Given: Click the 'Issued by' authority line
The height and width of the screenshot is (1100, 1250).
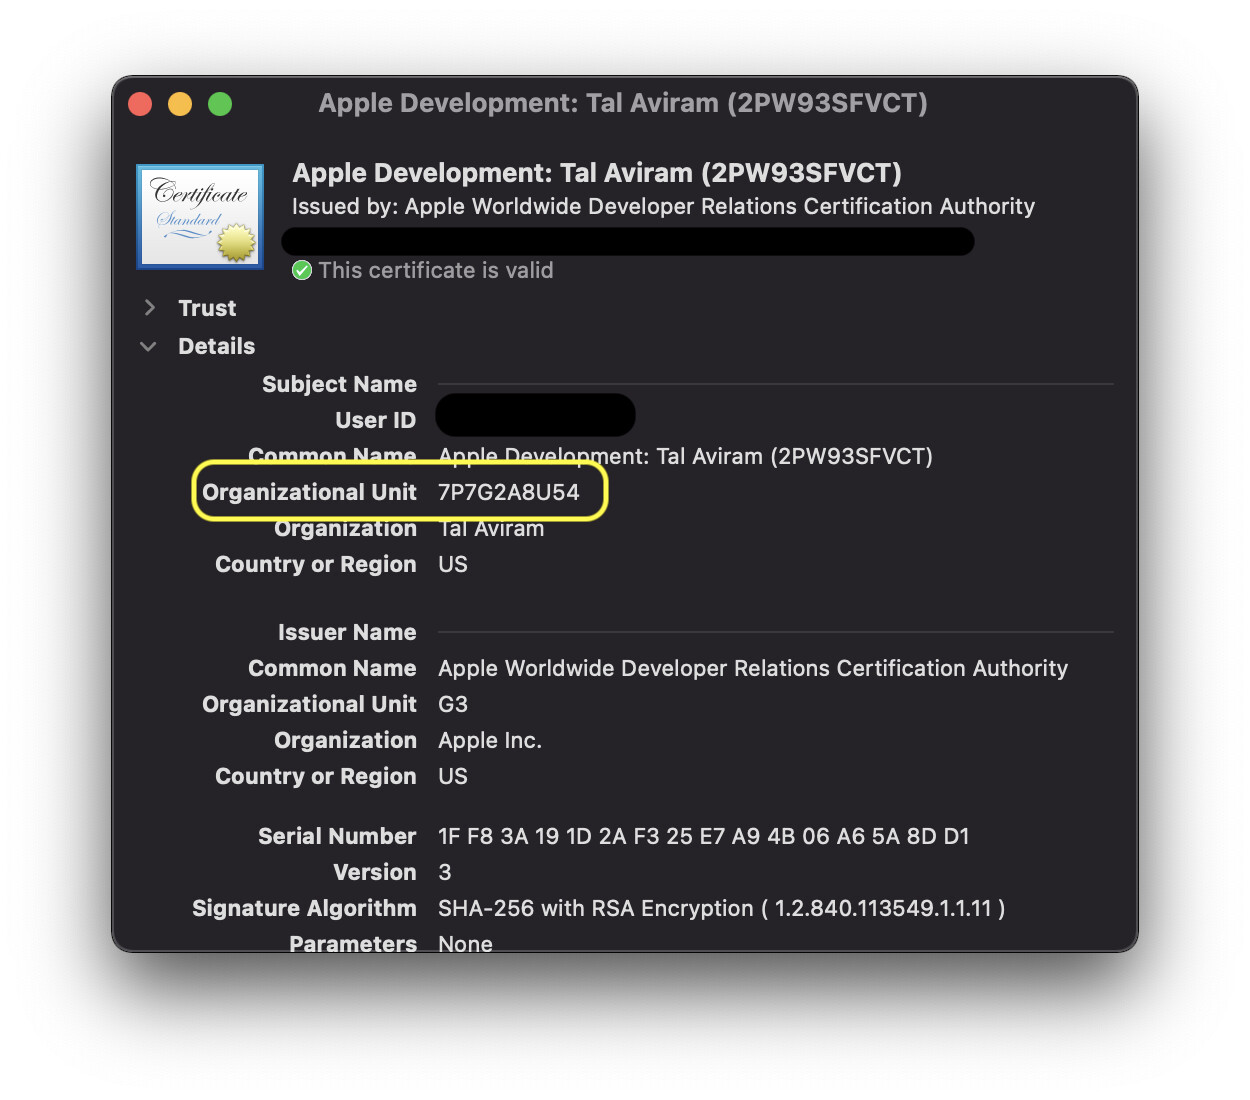Looking at the screenshot, I should coord(663,206).
